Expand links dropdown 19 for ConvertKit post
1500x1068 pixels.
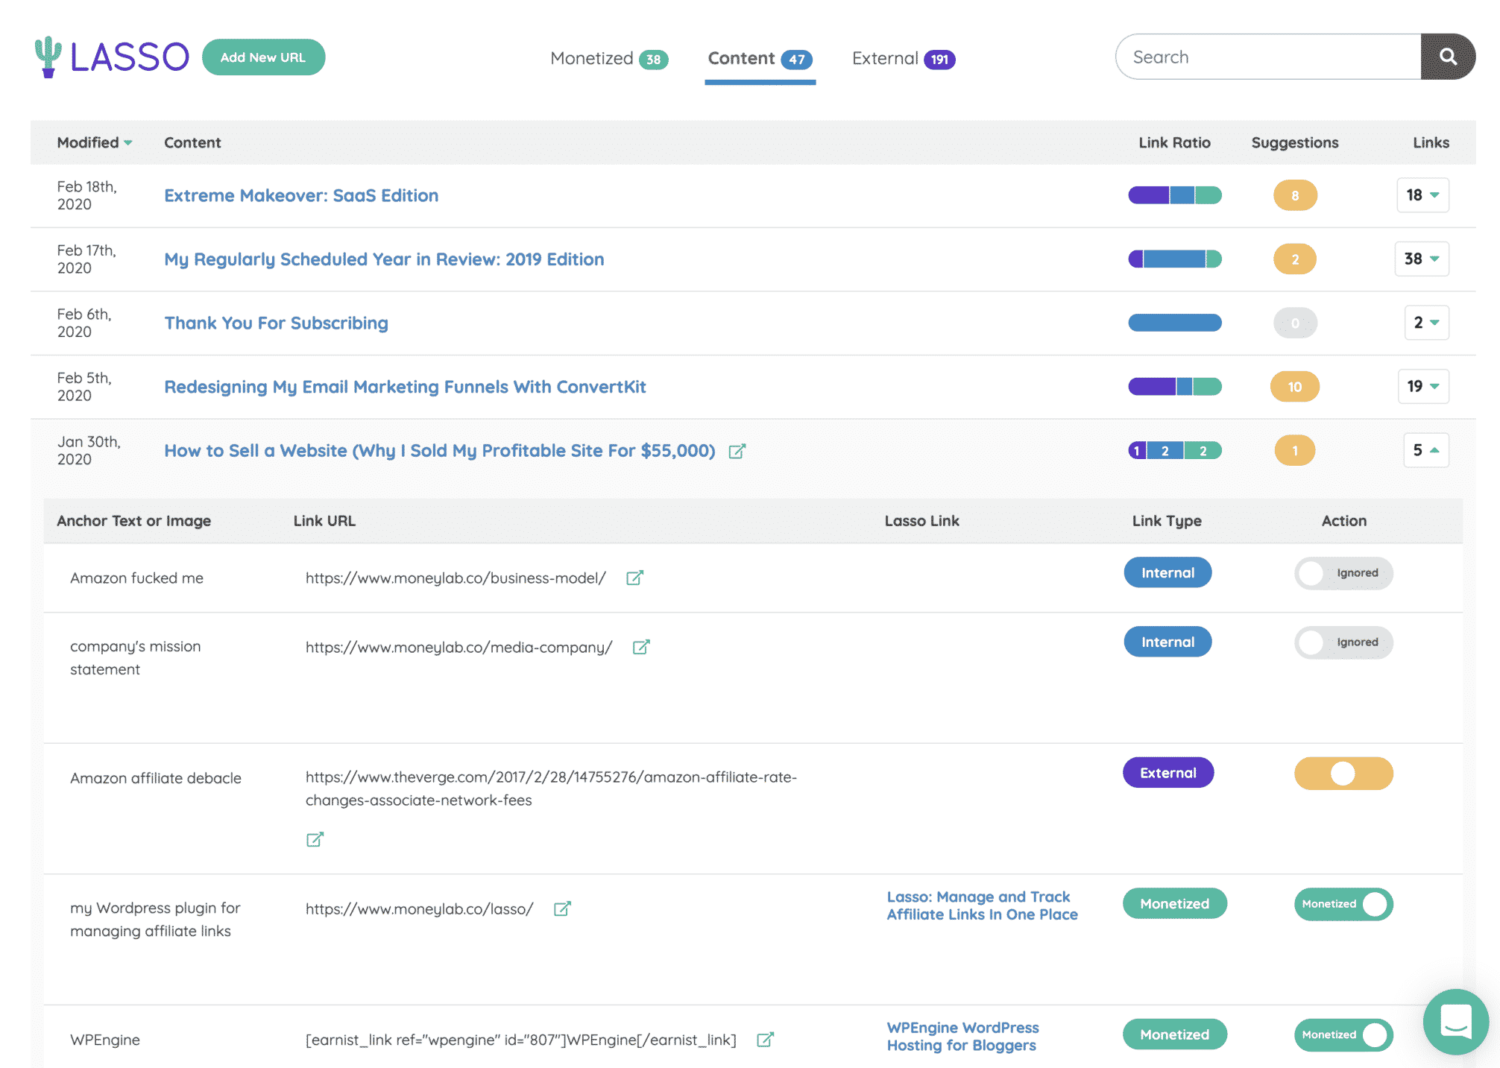click(x=1423, y=386)
